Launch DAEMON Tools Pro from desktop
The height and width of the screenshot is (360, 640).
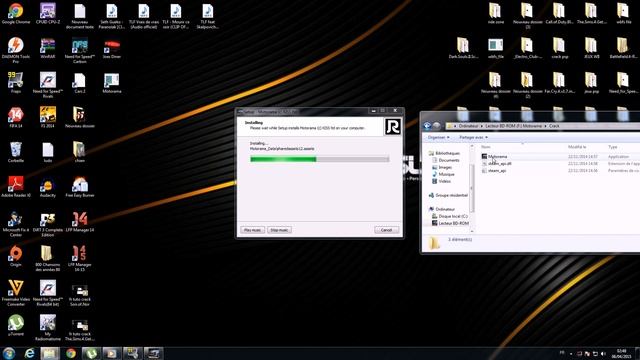pyautogui.click(x=16, y=50)
